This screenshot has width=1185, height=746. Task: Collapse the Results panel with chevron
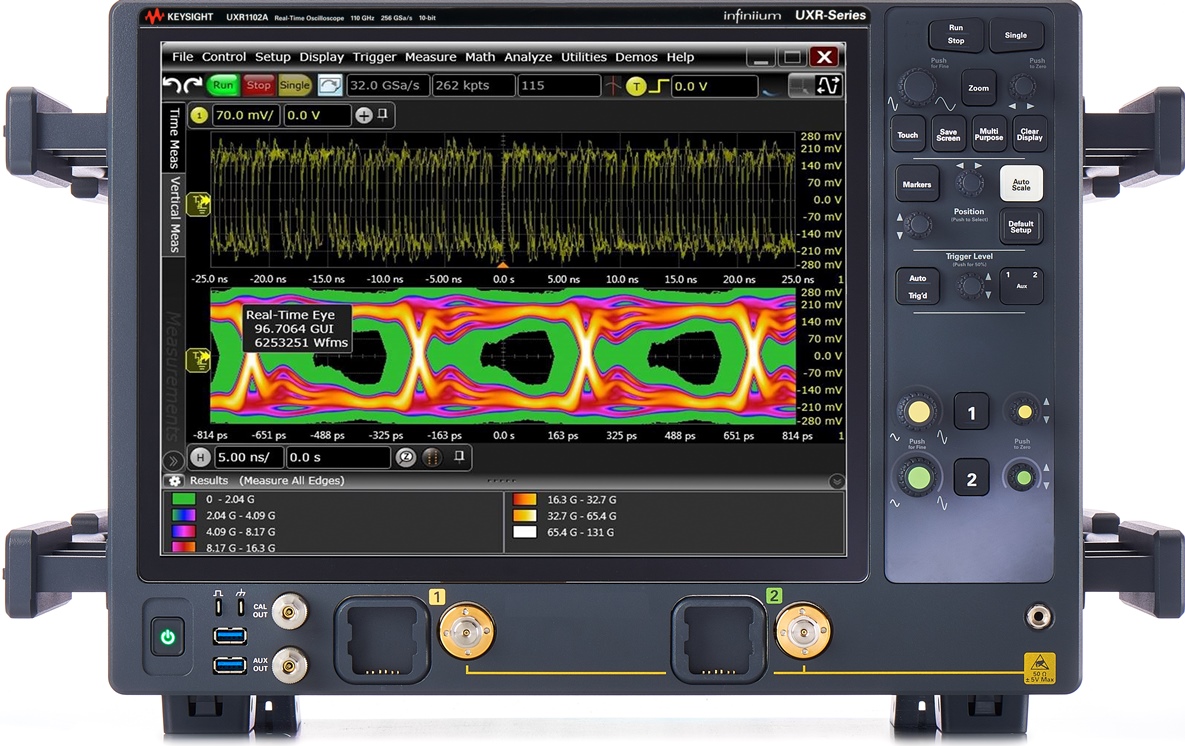coord(836,481)
